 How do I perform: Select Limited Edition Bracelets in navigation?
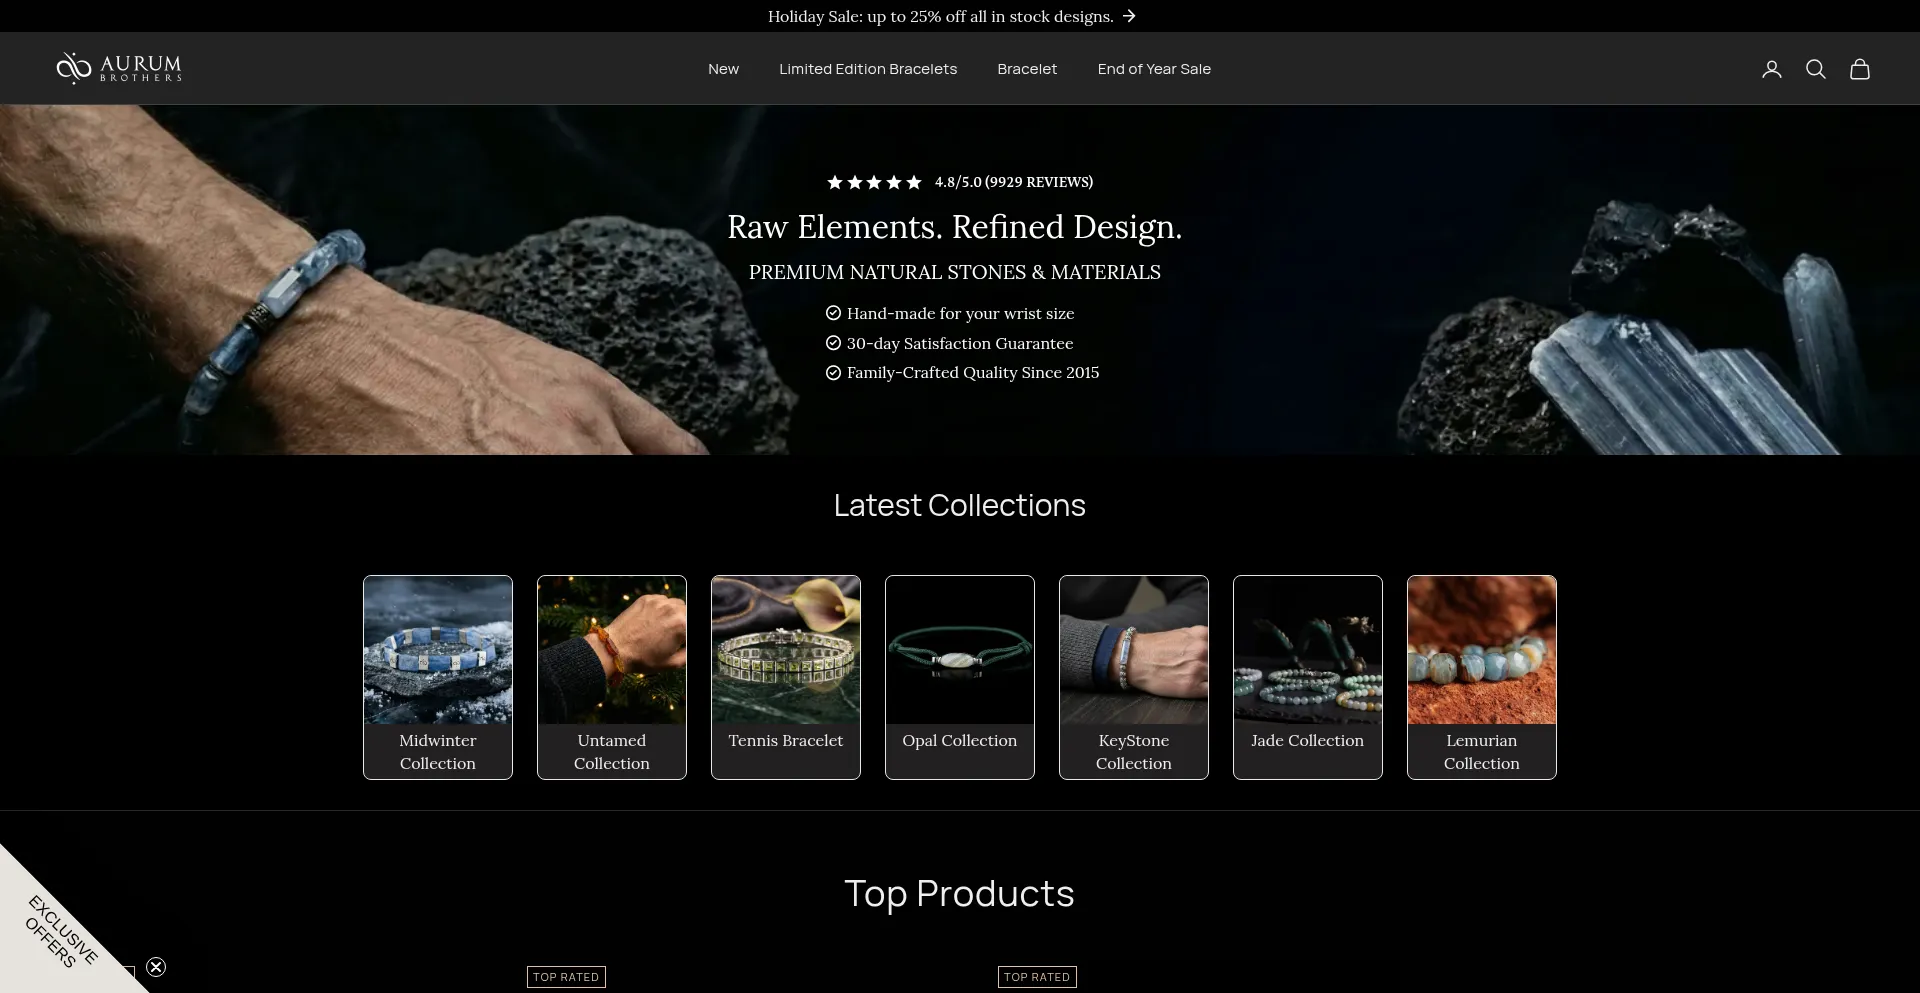[x=867, y=69]
